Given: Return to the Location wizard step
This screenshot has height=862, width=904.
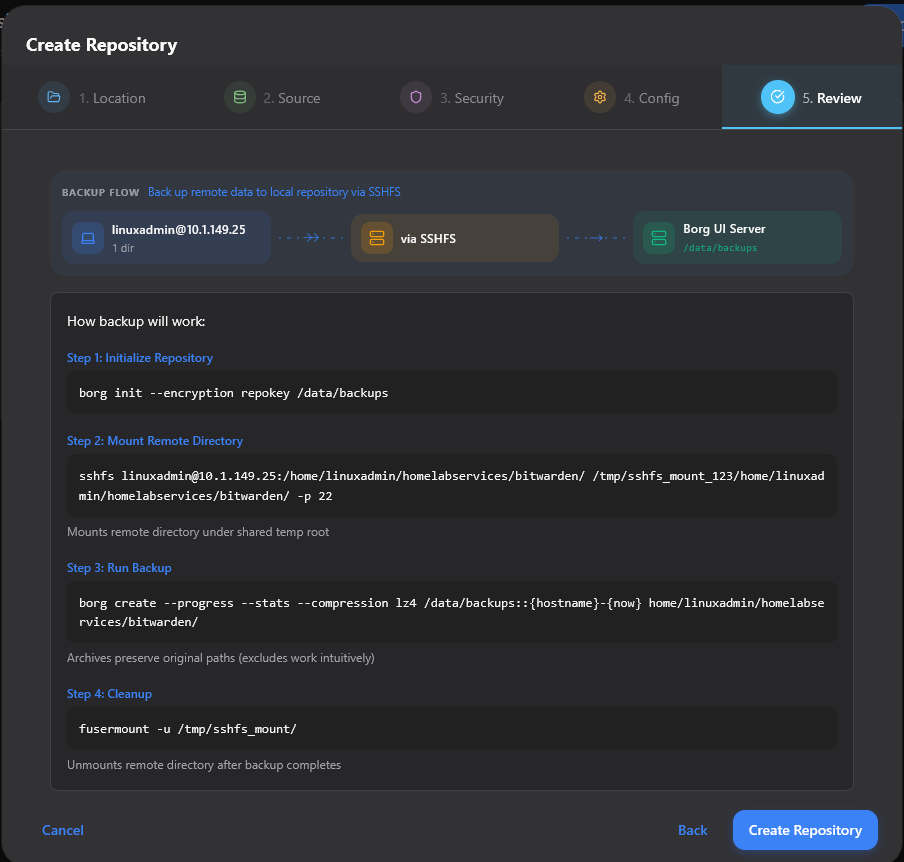Looking at the screenshot, I should click(112, 97).
